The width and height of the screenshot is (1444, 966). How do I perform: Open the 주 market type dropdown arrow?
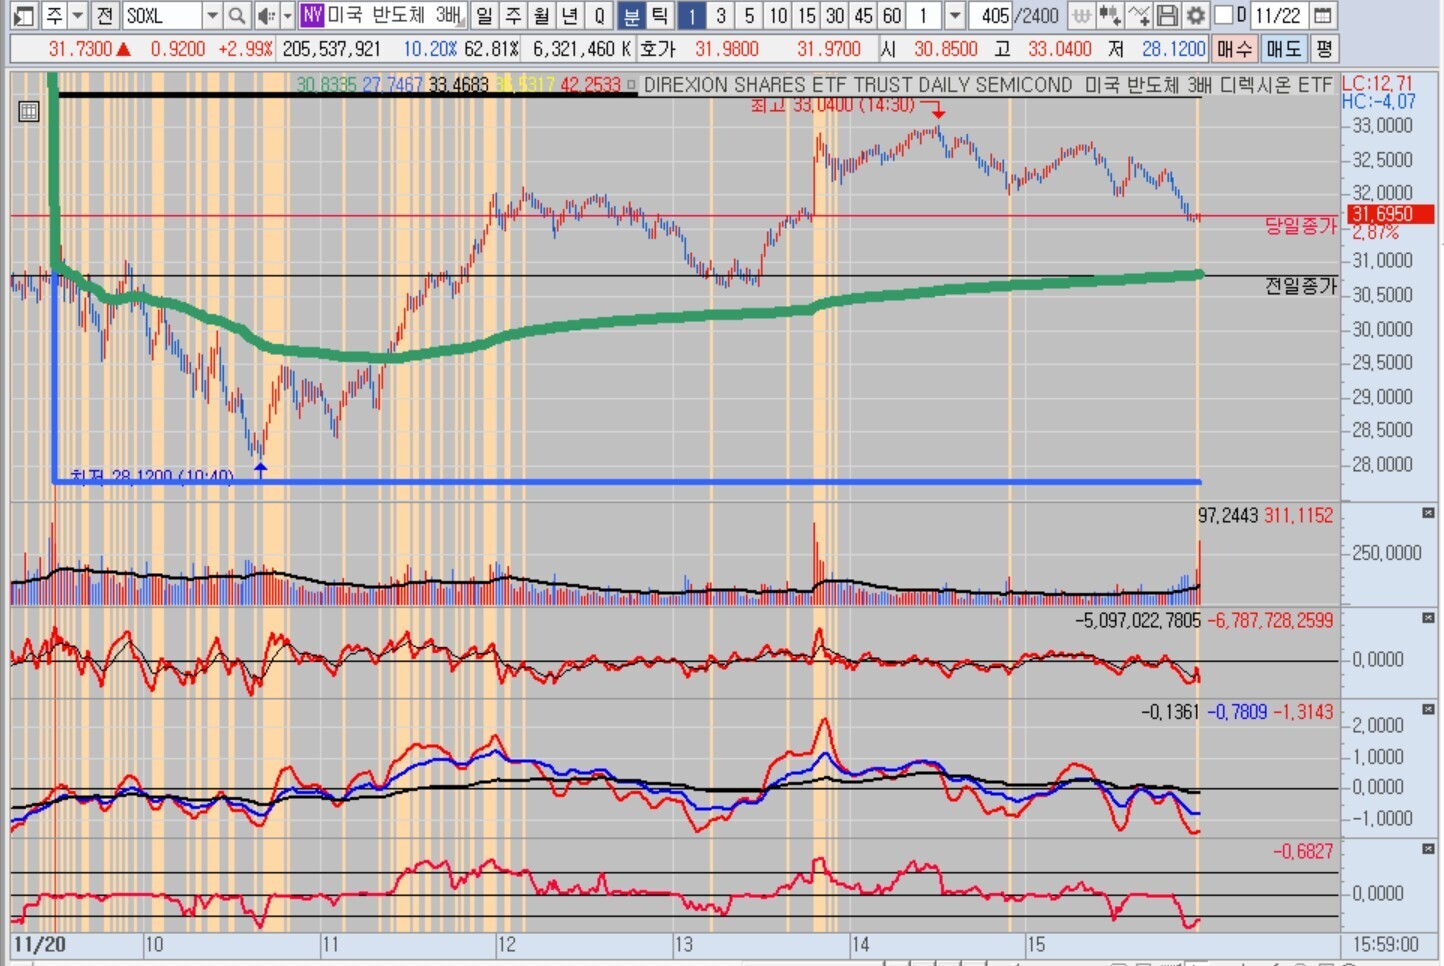click(77, 15)
